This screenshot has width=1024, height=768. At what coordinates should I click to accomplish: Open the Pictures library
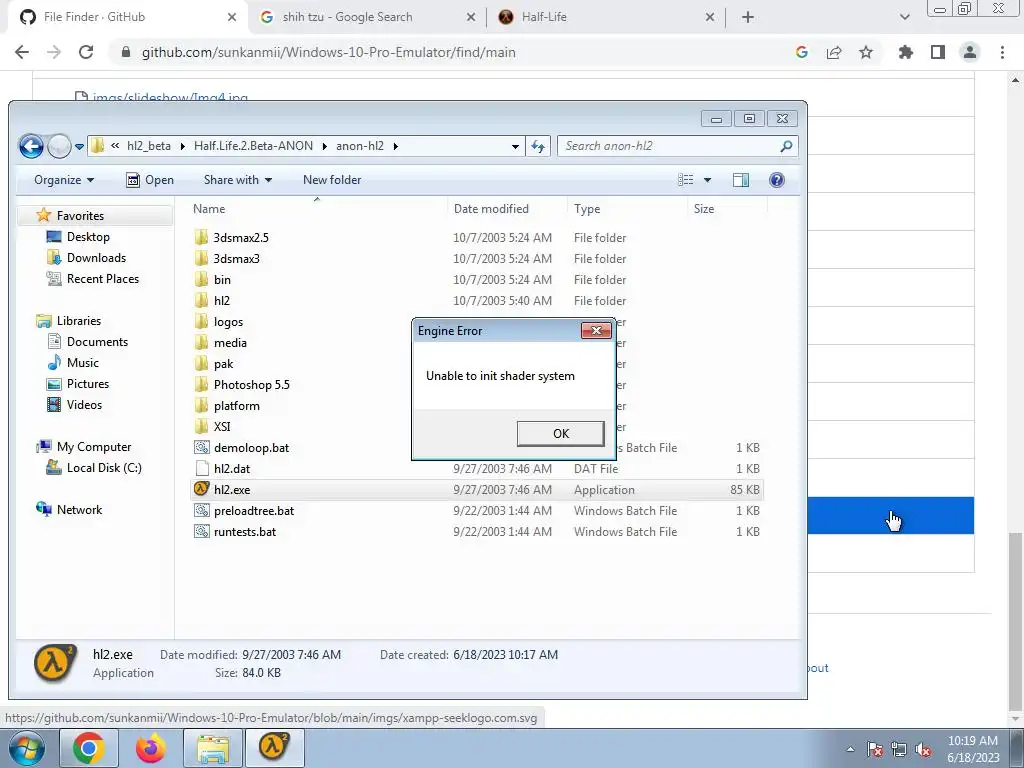point(88,384)
